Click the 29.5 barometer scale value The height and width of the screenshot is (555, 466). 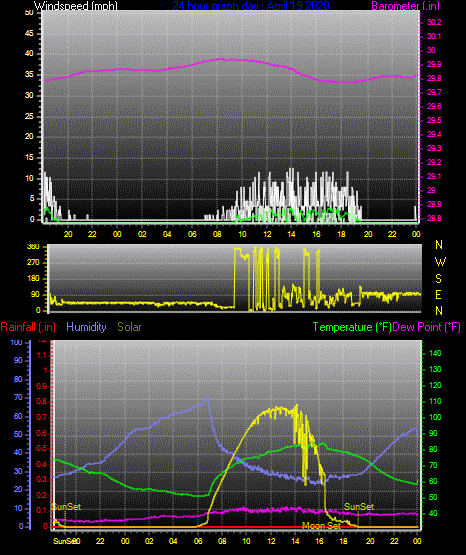click(x=434, y=120)
